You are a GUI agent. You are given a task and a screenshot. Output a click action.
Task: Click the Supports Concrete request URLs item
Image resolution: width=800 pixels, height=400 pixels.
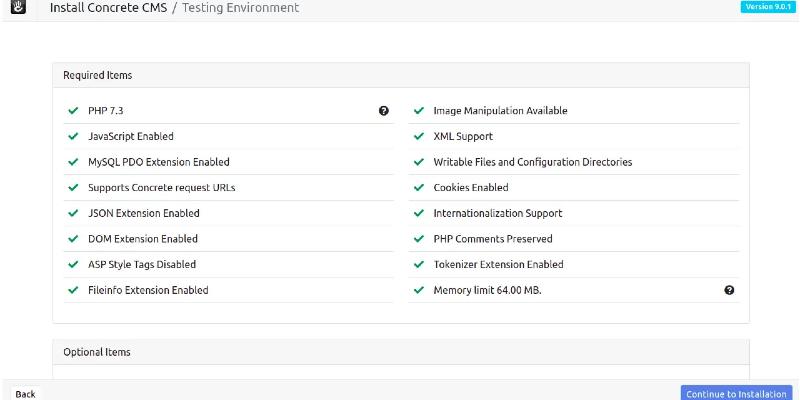(161, 188)
